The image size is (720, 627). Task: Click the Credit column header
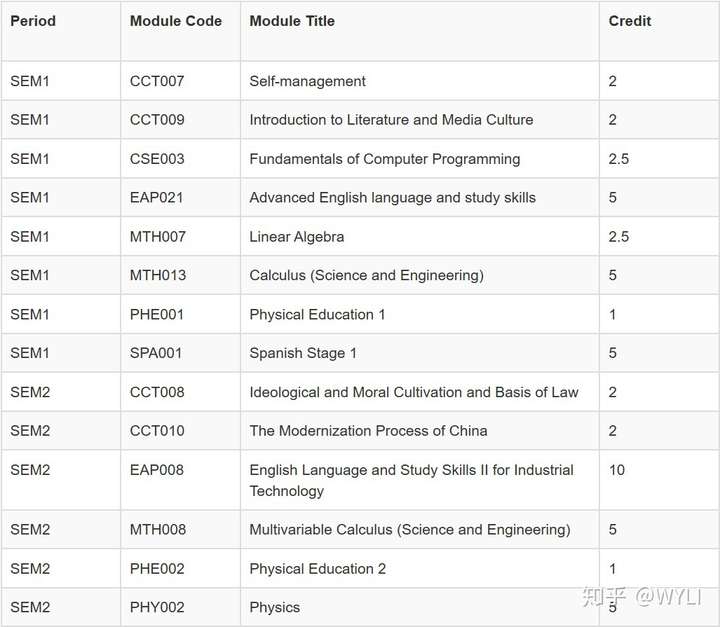pos(630,21)
